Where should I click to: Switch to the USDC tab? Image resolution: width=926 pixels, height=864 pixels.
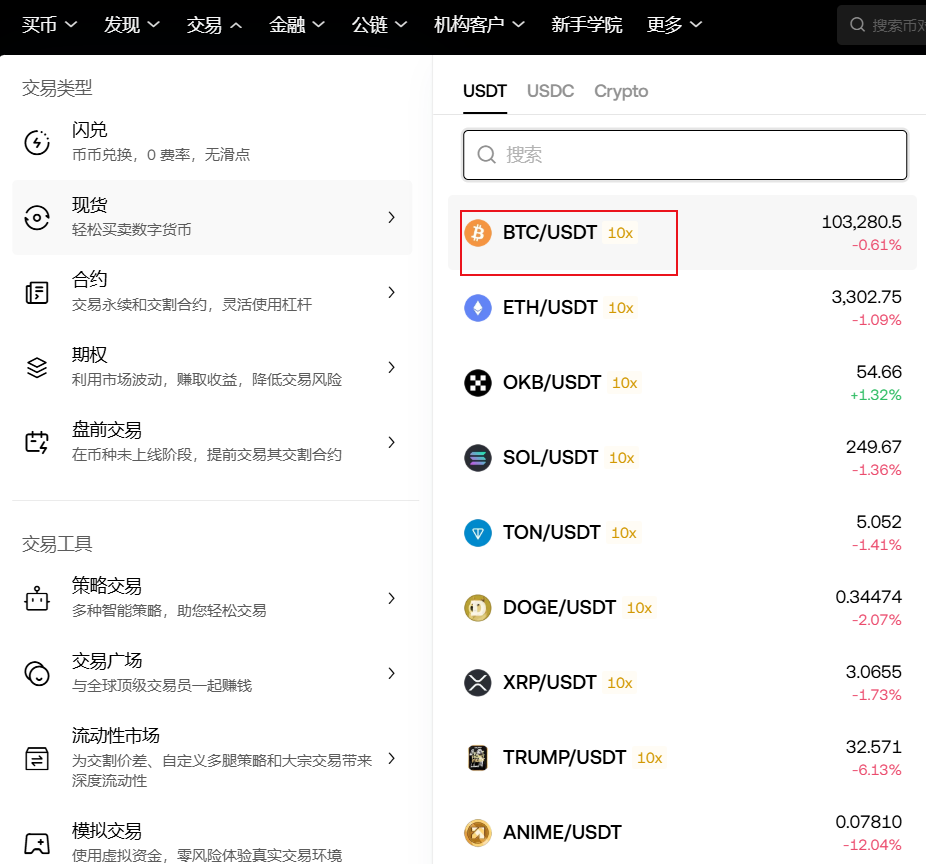pos(550,91)
